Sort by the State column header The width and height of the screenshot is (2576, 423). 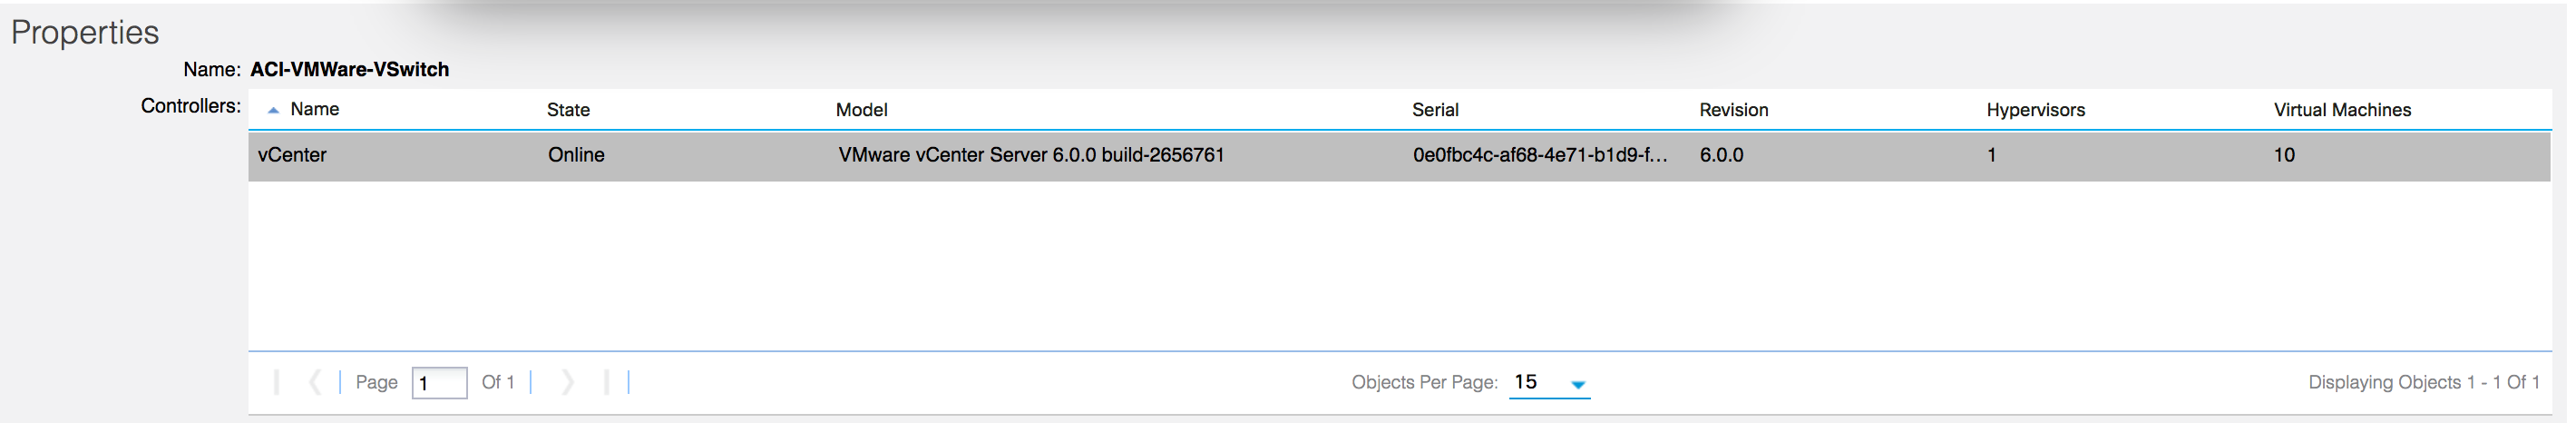tap(568, 110)
